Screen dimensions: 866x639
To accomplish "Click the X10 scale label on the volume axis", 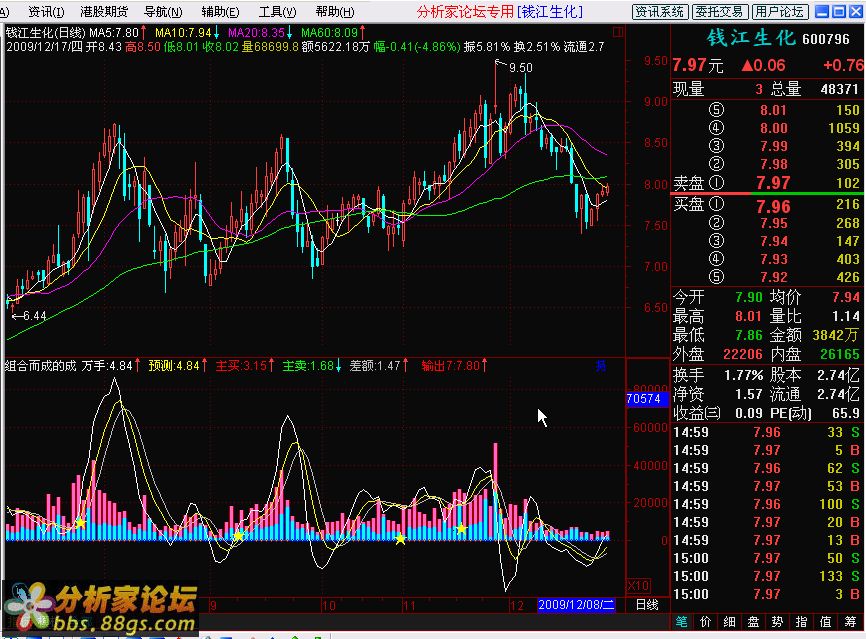I will click(x=638, y=585).
